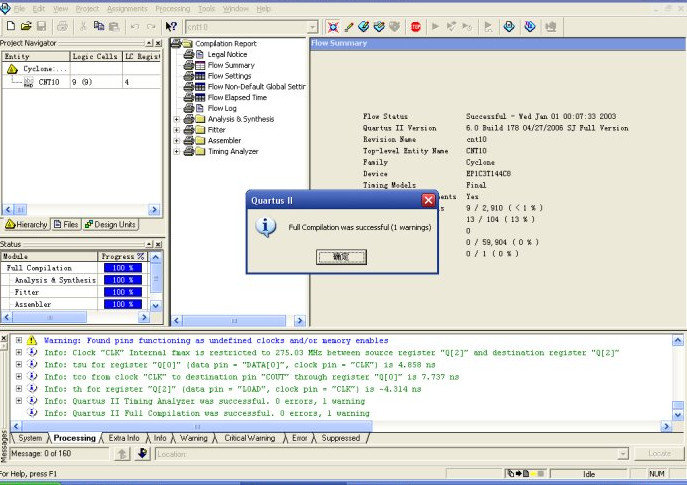Switch to the Critical Warning messages tab
Image resolution: width=687 pixels, height=485 pixels.
pos(249,438)
